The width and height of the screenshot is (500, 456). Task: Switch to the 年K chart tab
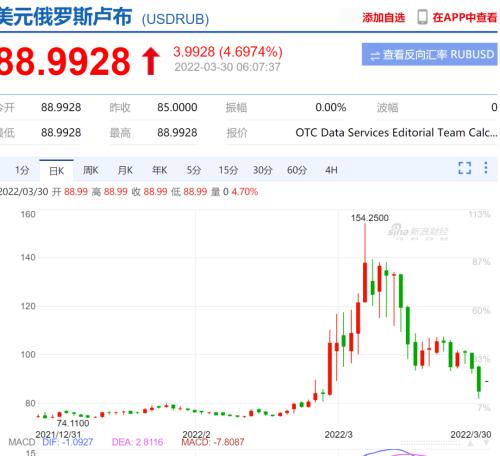159,170
